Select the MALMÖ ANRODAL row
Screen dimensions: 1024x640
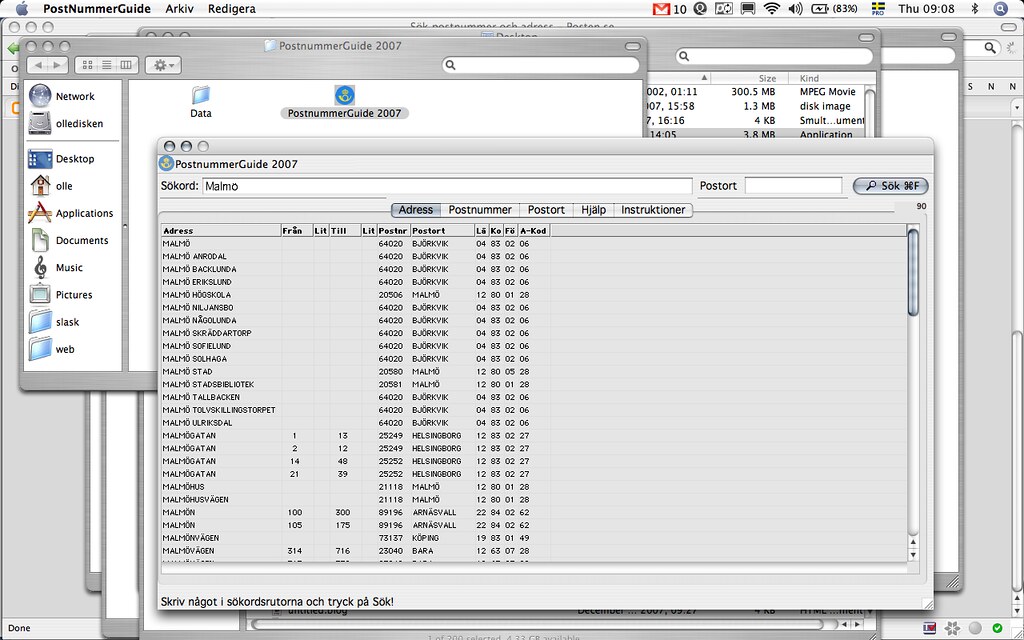pos(534,256)
